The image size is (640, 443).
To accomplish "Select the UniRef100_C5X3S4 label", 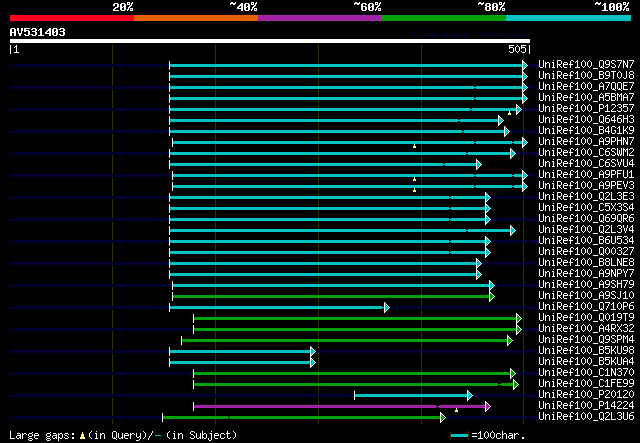I will [x=586, y=208].
